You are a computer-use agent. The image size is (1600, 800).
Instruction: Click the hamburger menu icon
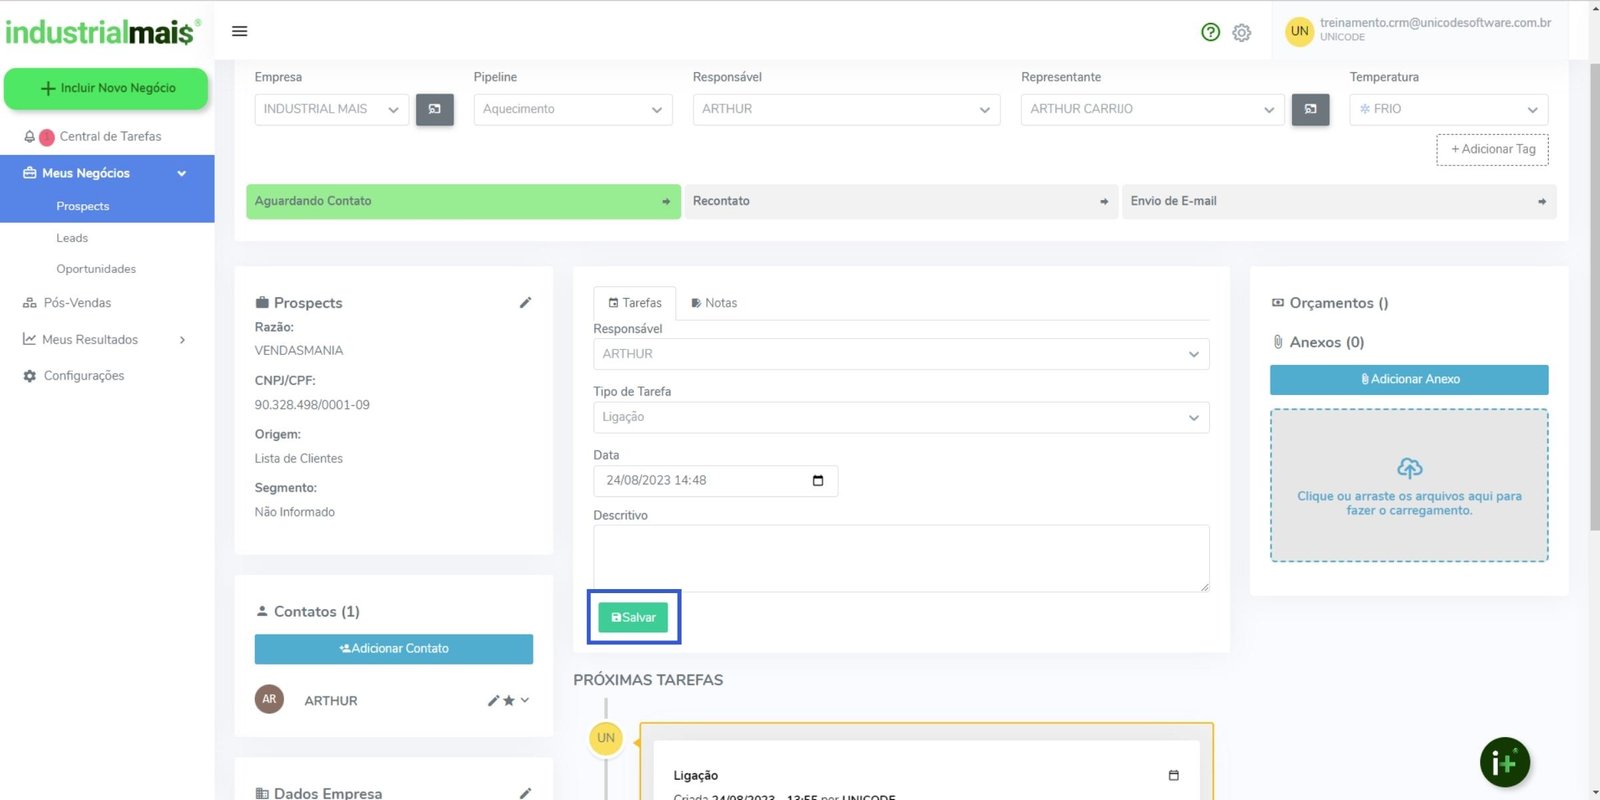(x=239, y=31)
